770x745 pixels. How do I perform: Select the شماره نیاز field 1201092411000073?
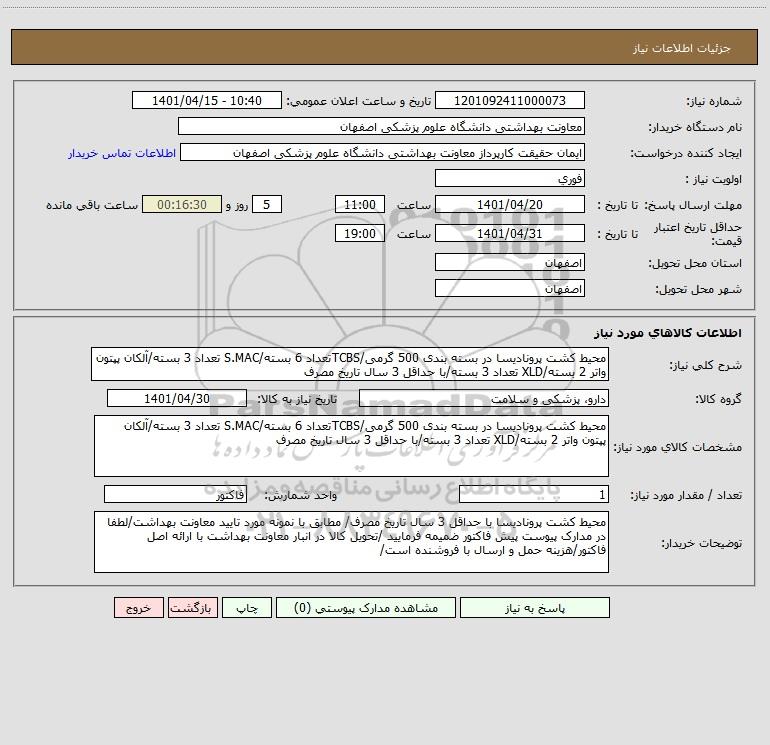click(x=510, y=101)
